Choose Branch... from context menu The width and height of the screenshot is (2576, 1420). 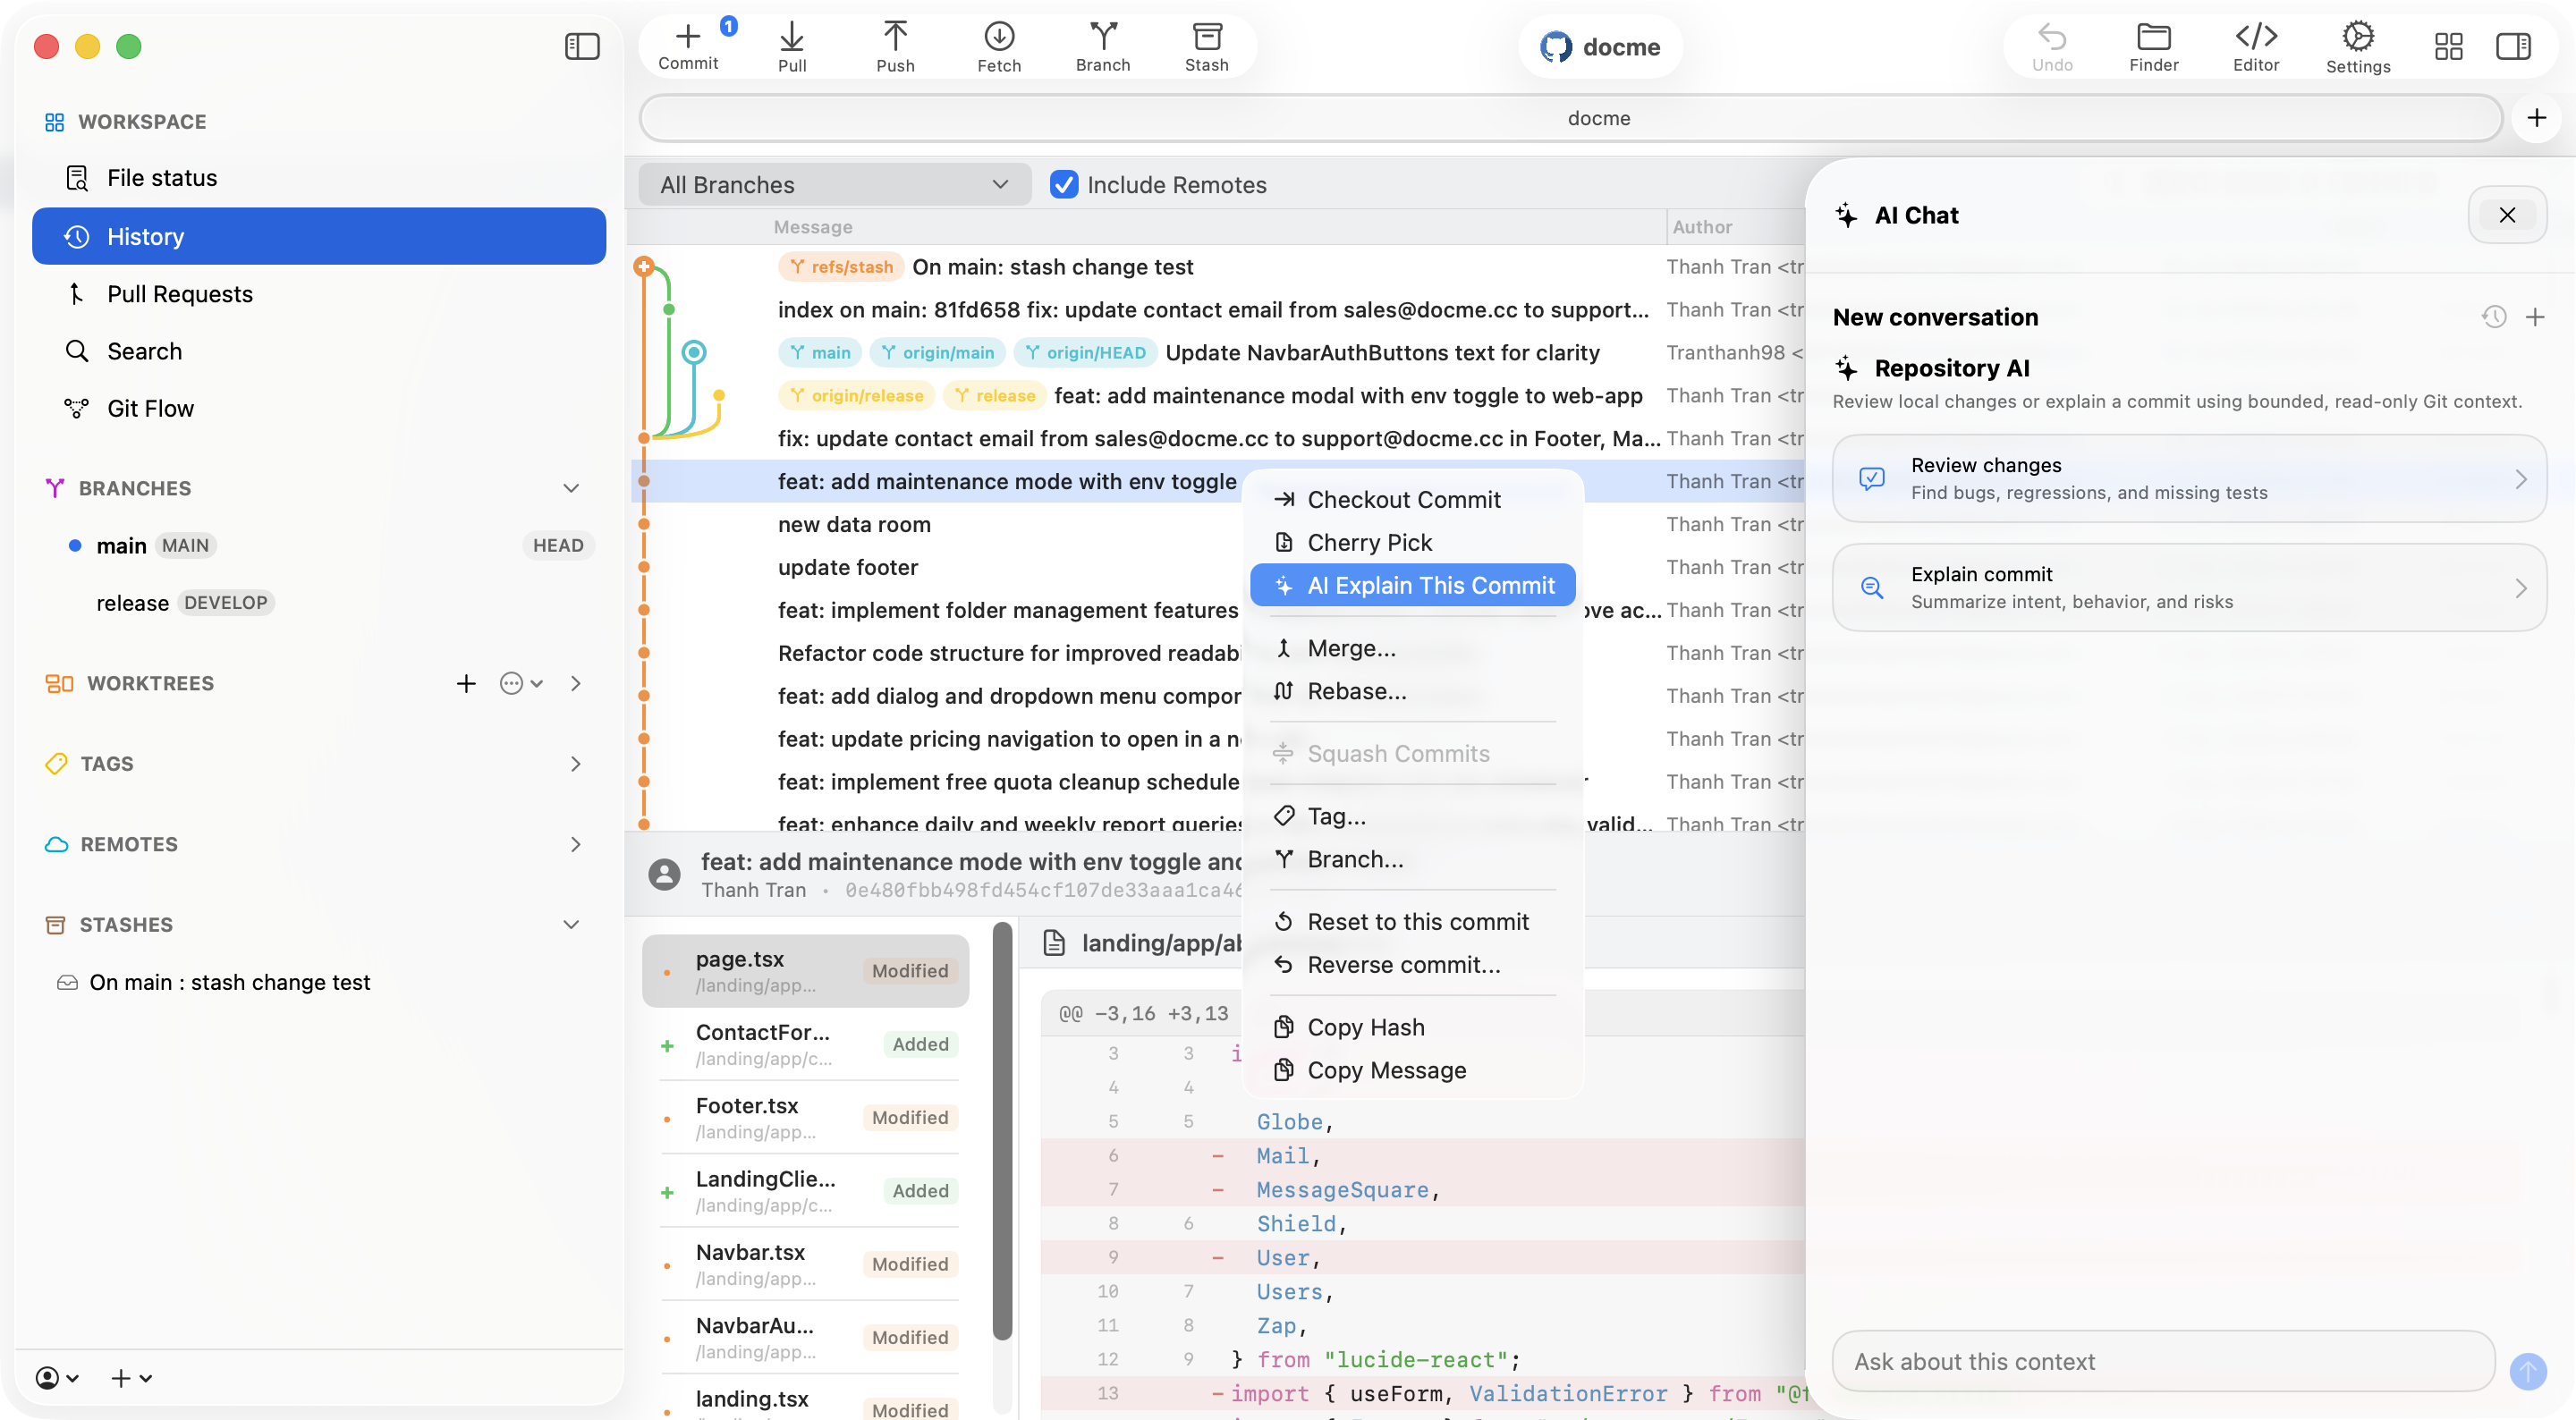(1412, 859)
